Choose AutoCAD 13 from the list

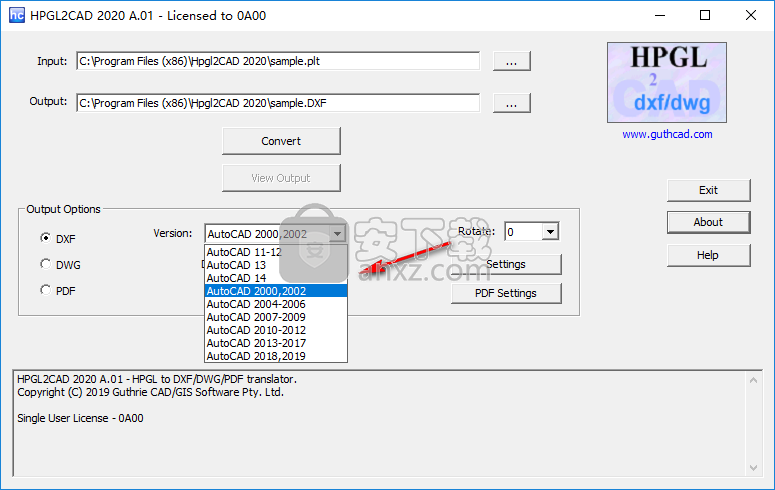pyautogui.click(x=276, y=265)
